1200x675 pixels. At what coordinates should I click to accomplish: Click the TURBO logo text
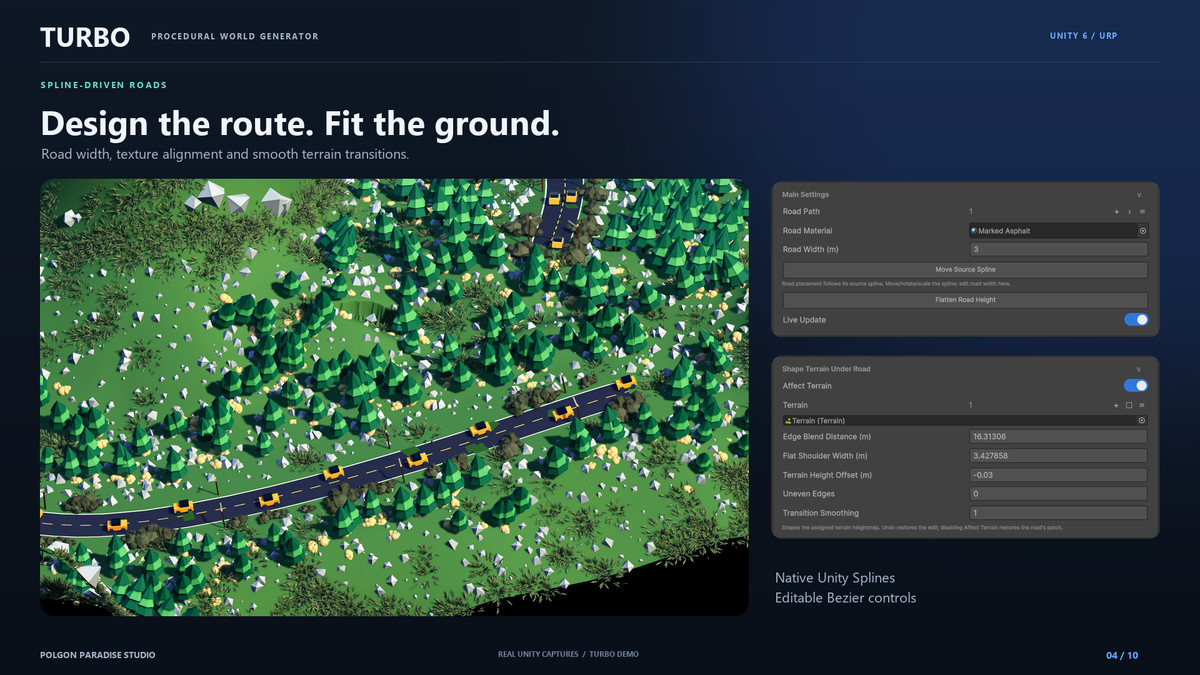85,37
